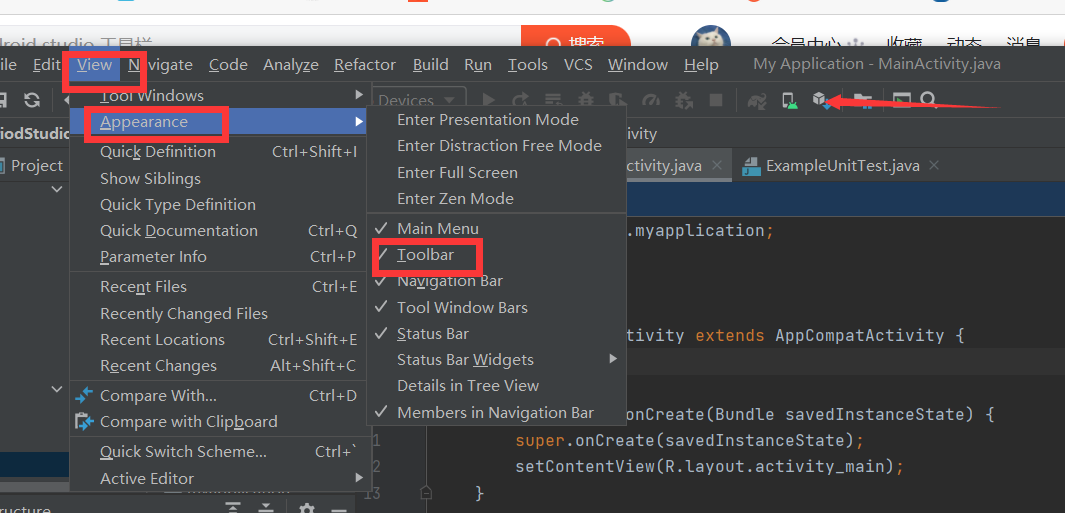Toggle the Tool Window Bars option
The width and height of the screenshot is (1065, 513).
(497, 307)
